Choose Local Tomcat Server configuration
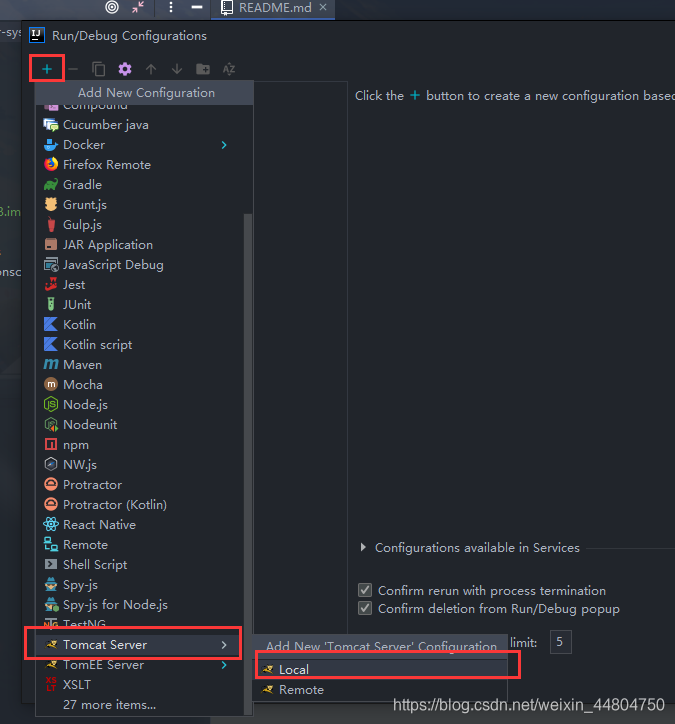Viewport: 675px width, 724px height. coord(381,670)
